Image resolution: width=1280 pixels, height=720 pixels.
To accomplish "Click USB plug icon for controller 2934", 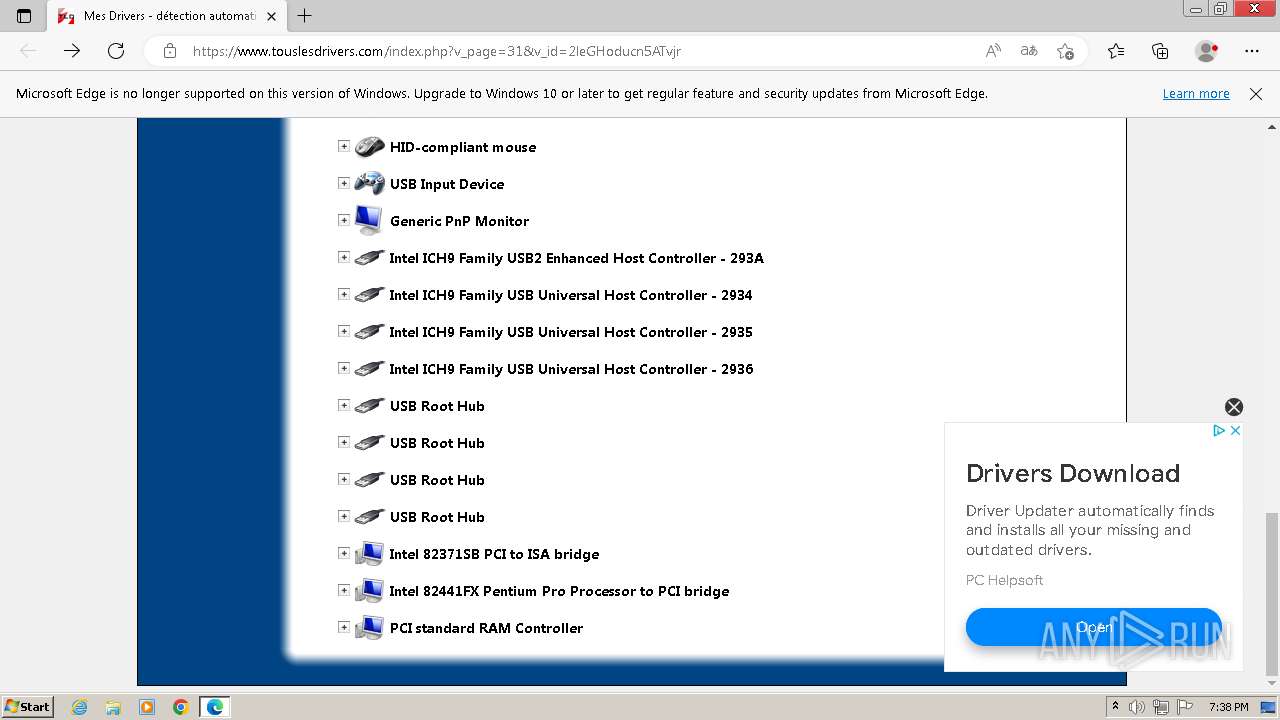I will coord(369,295).
